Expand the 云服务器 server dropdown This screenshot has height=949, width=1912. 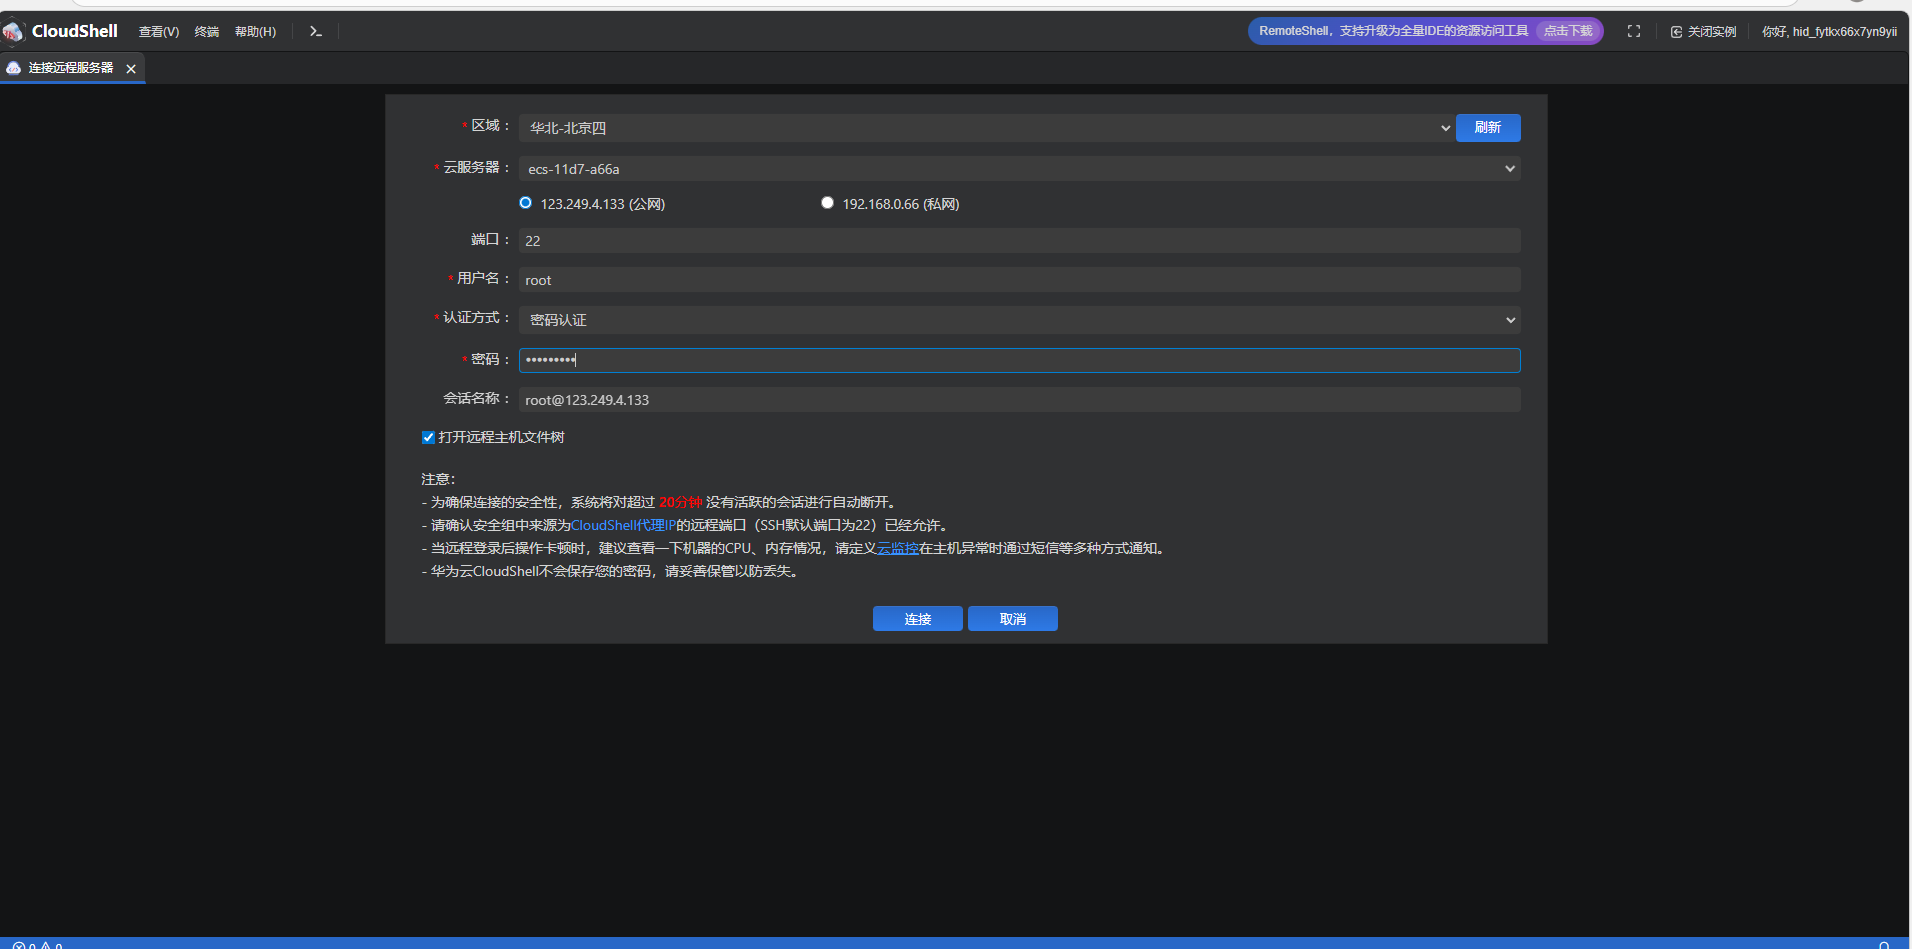click(1020, 169)
